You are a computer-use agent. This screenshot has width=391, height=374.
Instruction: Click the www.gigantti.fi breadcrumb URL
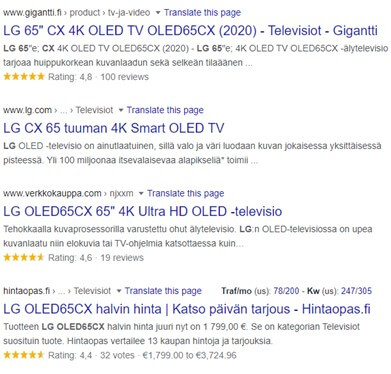33,13
